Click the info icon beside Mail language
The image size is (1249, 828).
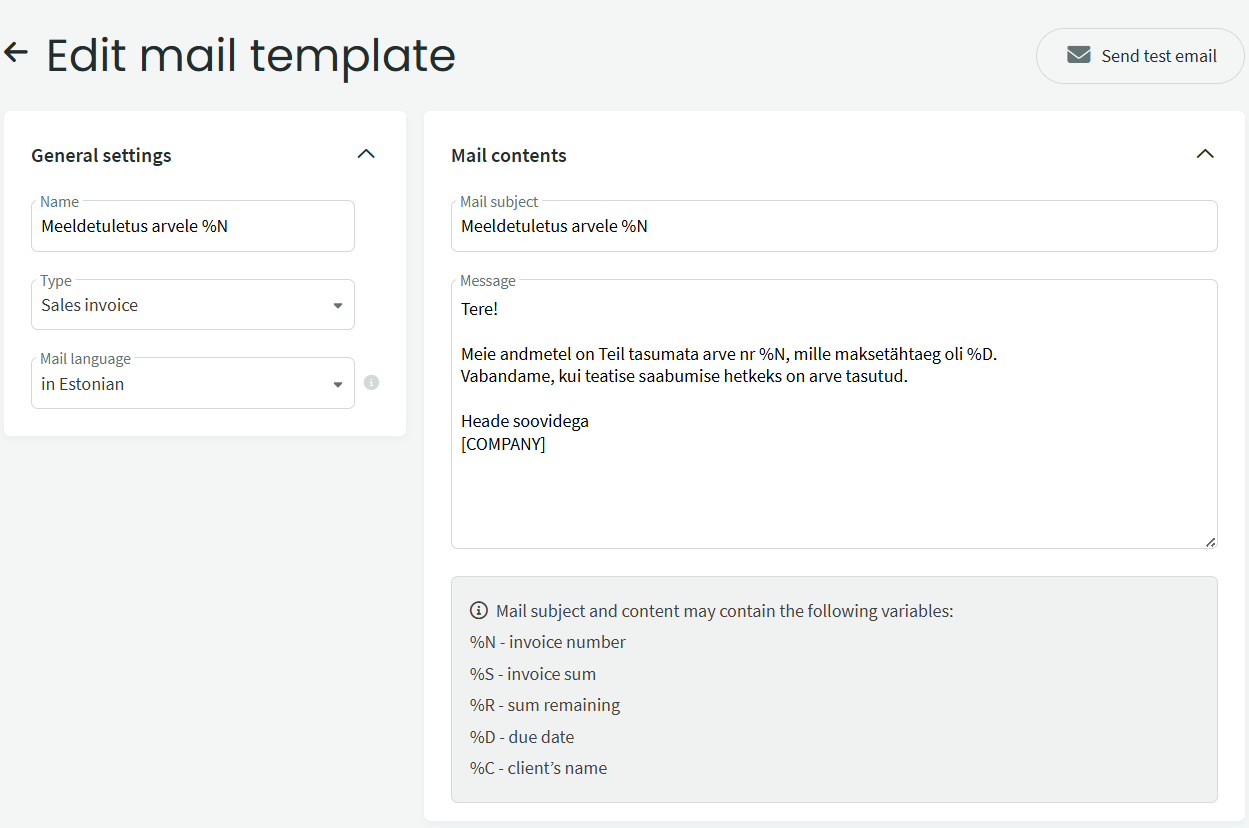coord(371,383)
